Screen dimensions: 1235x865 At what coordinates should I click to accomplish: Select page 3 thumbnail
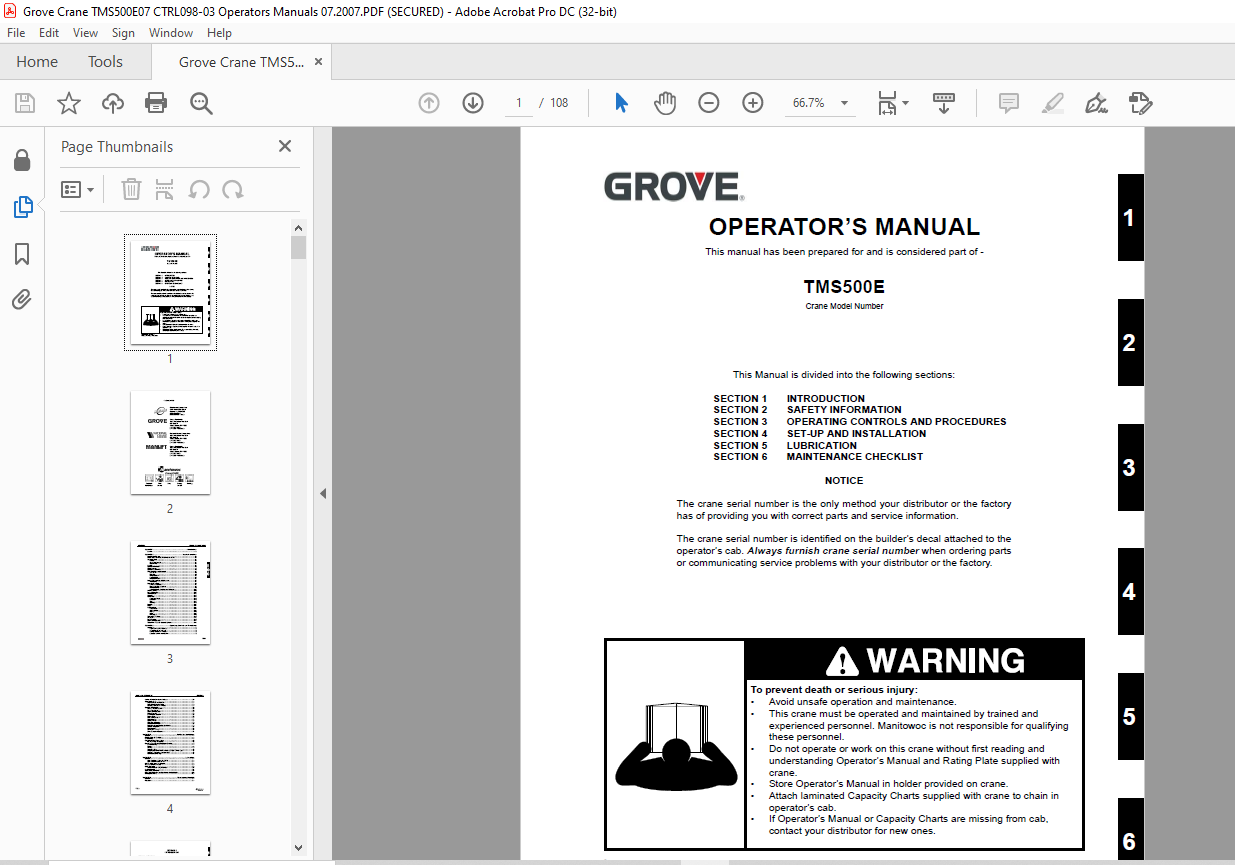pos(170,593)
